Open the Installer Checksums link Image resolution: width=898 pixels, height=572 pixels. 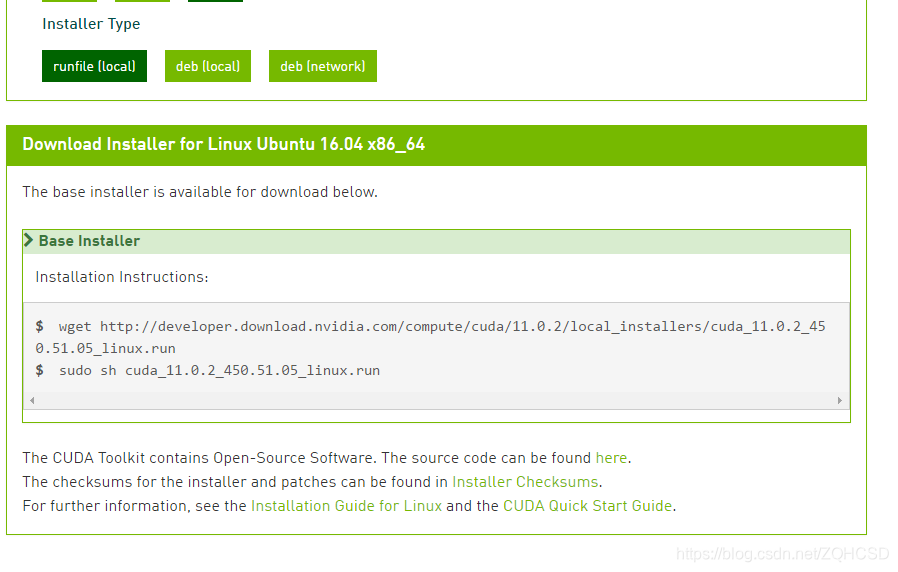[x=525, y=482]
